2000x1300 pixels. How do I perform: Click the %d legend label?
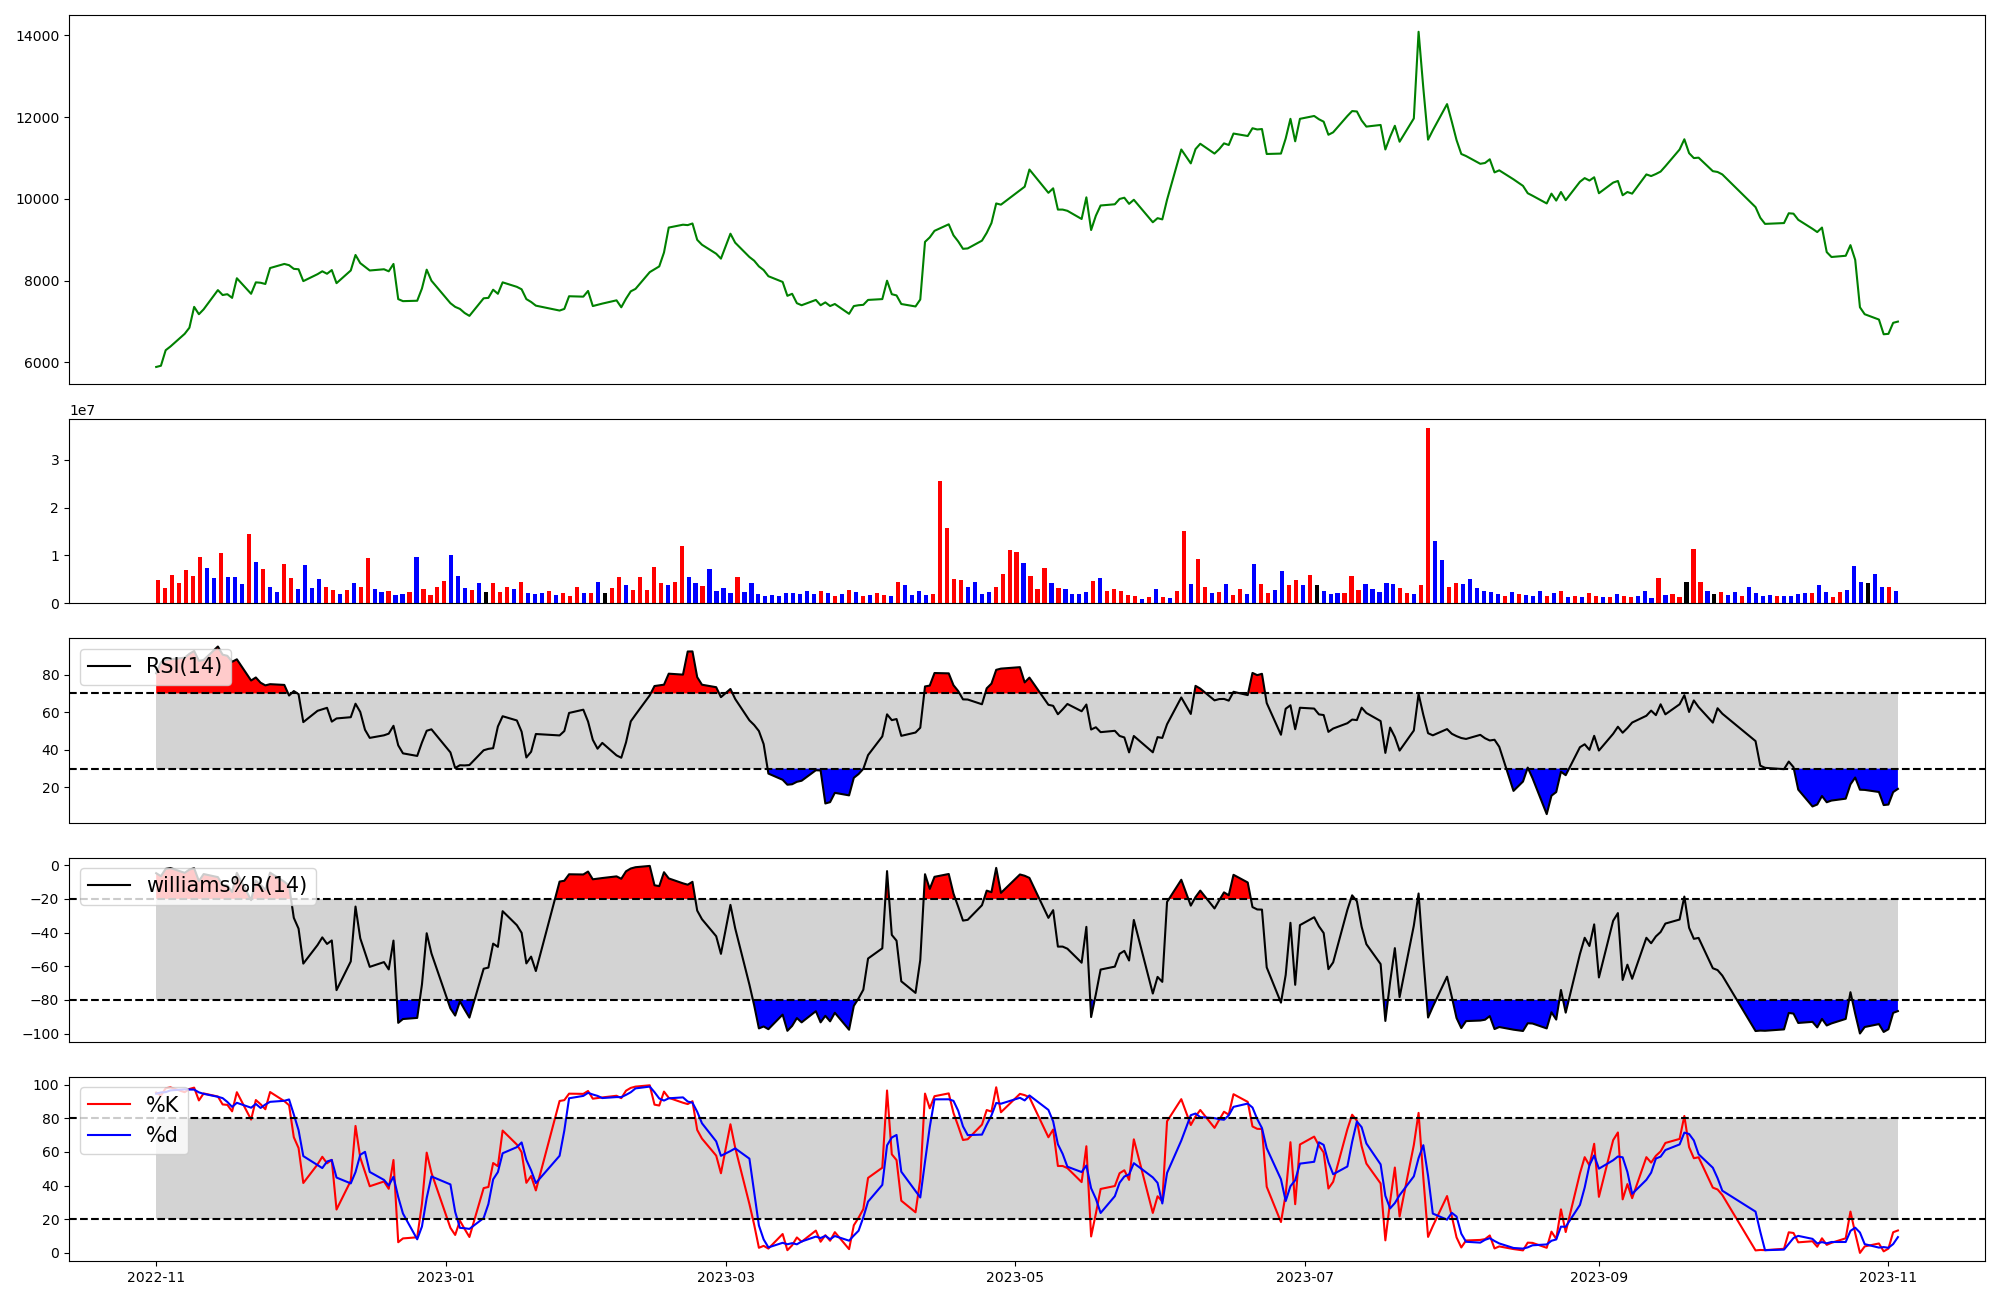coord(162,1134)
